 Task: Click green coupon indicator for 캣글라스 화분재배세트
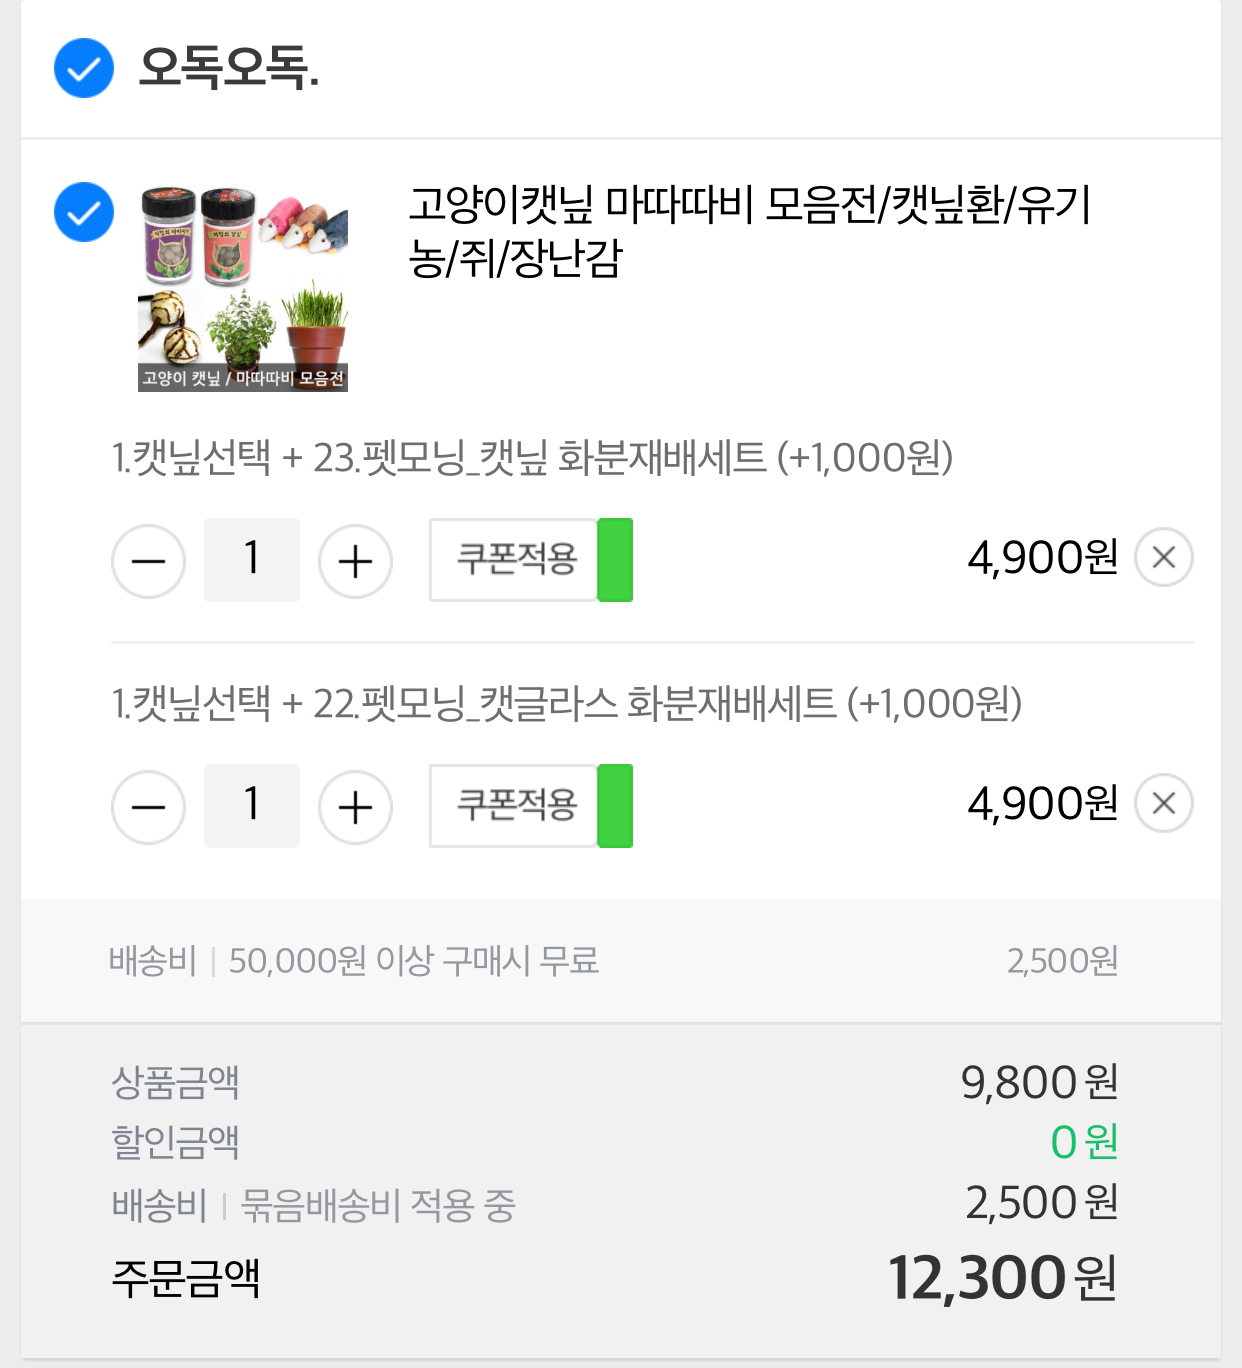pos(615,806)
